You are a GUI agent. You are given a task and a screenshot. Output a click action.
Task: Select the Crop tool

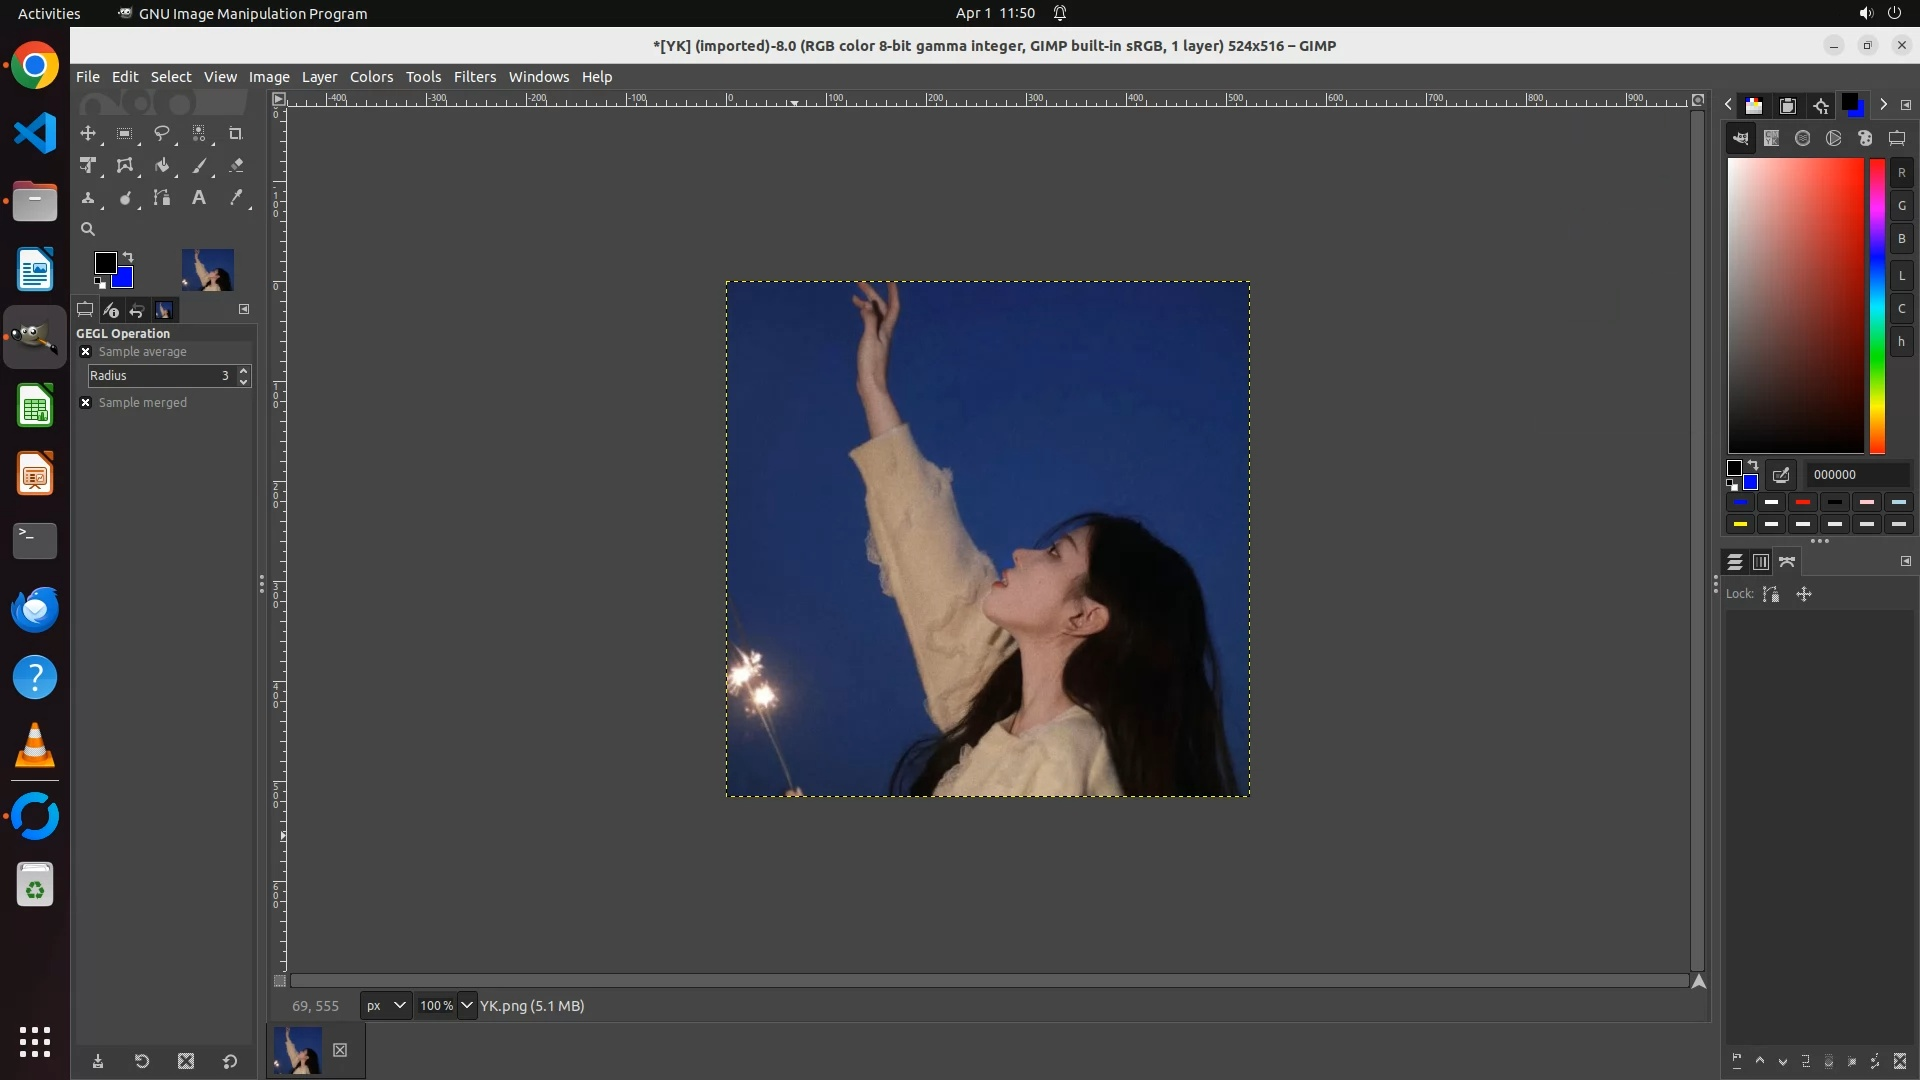236,134
